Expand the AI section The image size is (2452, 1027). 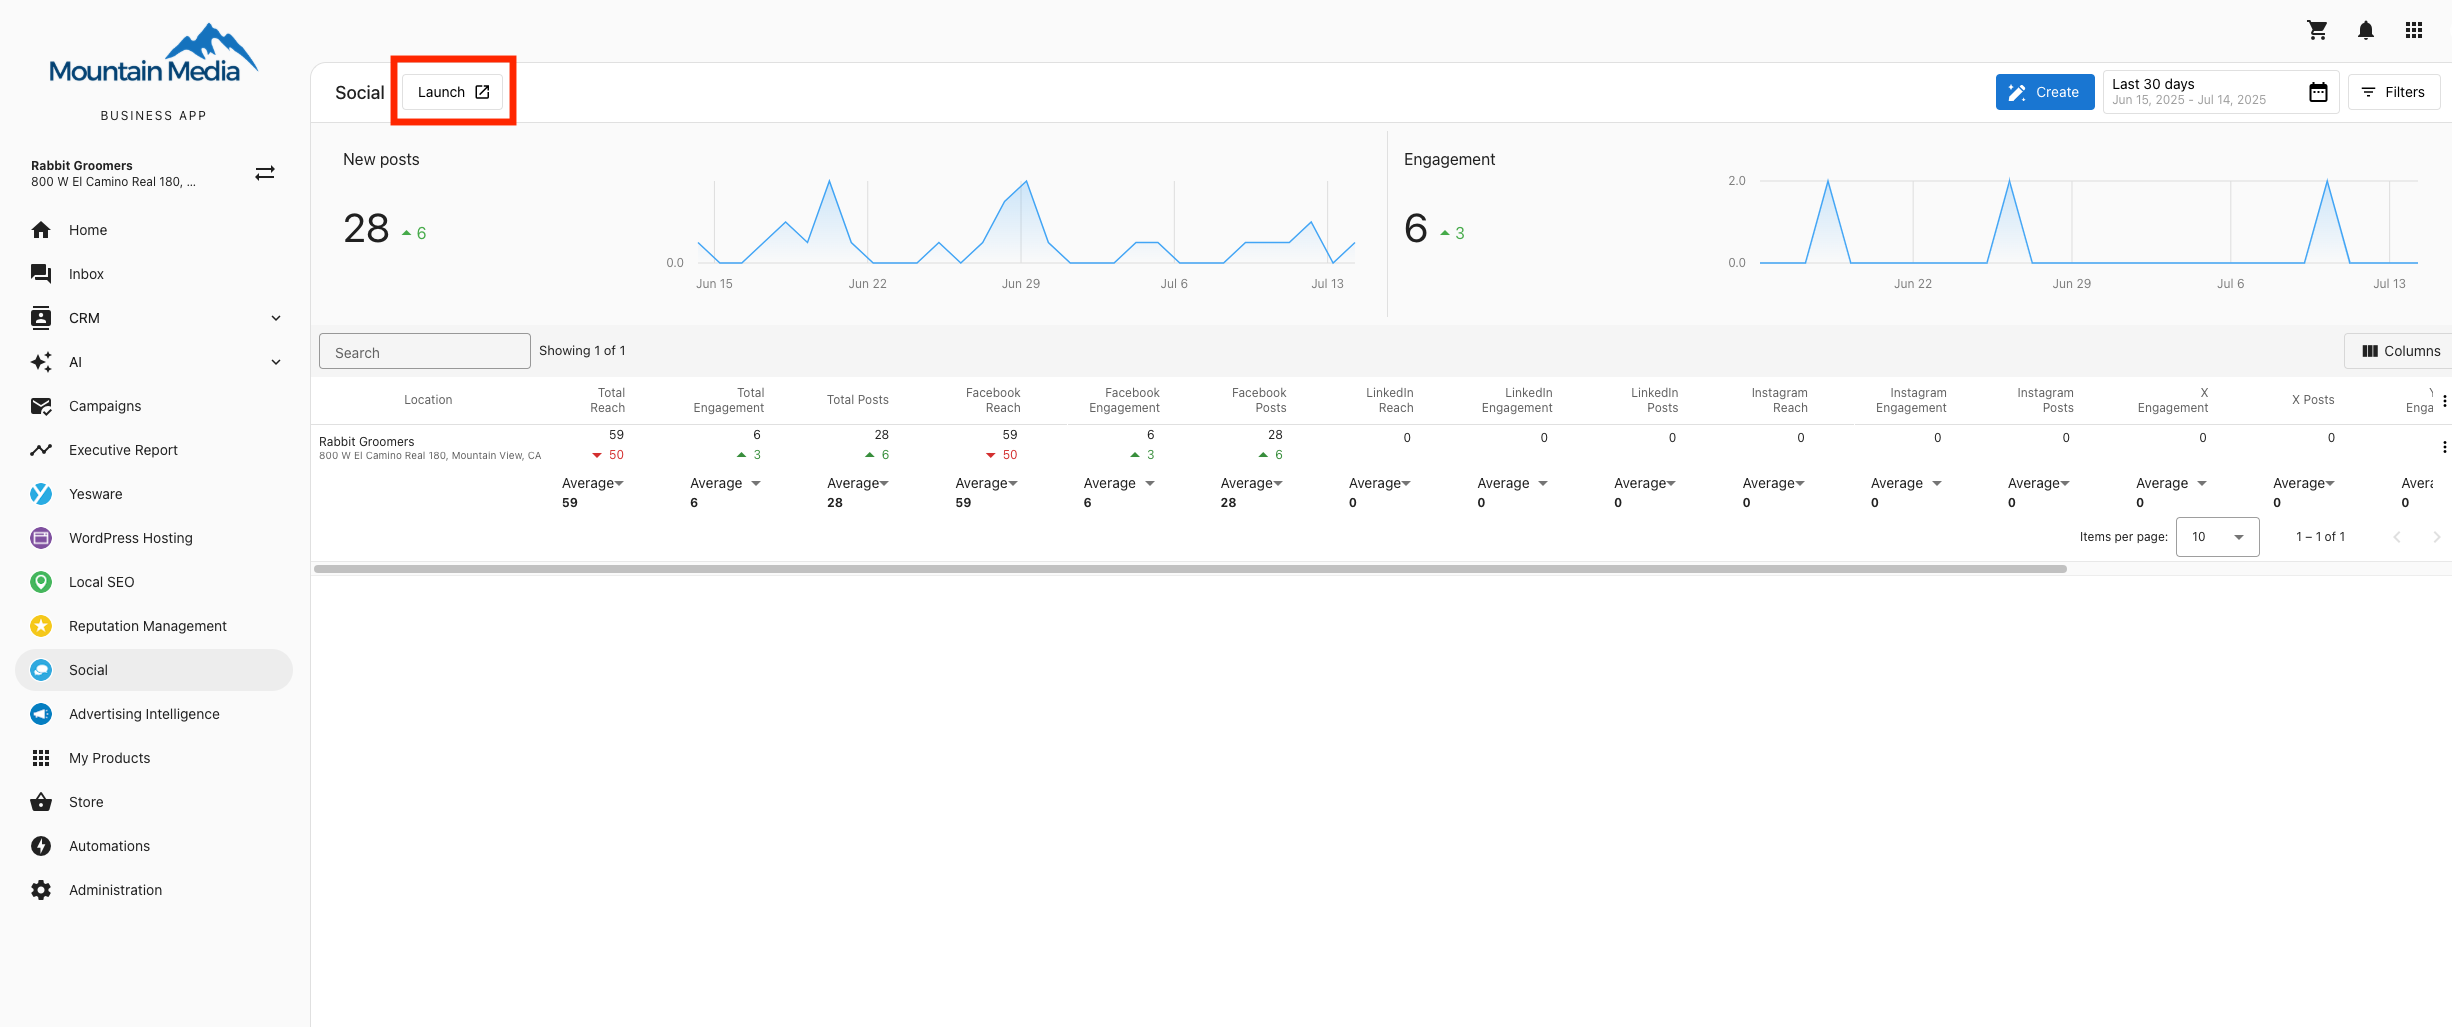click(275, 361)
